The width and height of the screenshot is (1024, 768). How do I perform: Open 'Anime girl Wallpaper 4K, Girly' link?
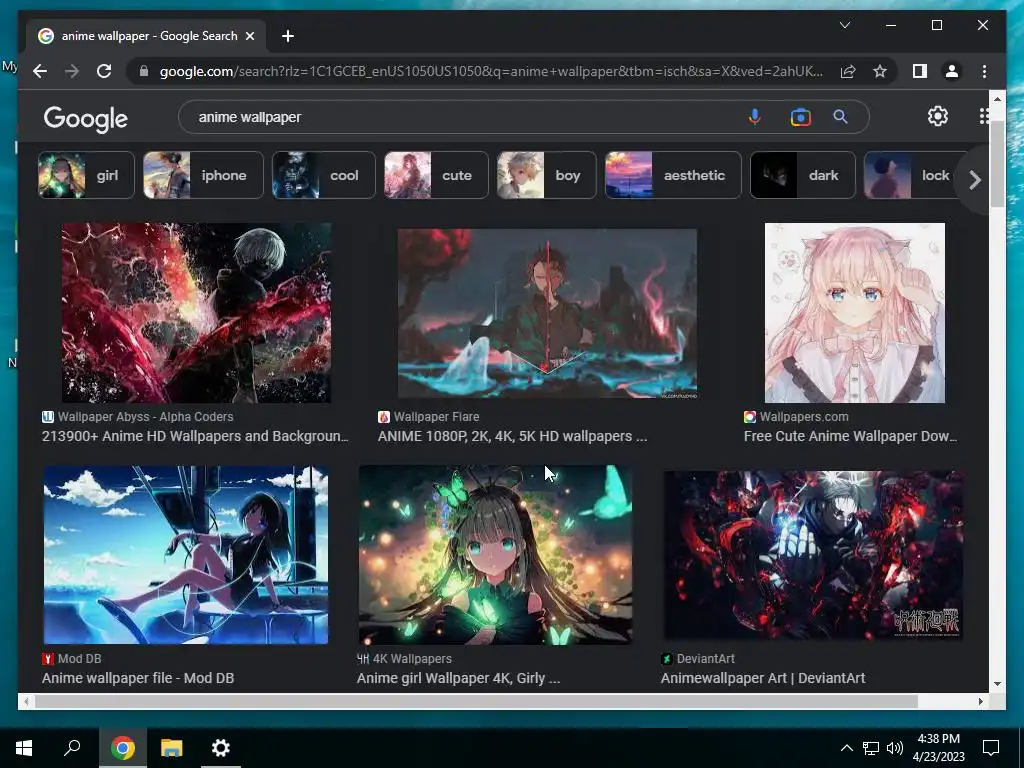point(458,678)
